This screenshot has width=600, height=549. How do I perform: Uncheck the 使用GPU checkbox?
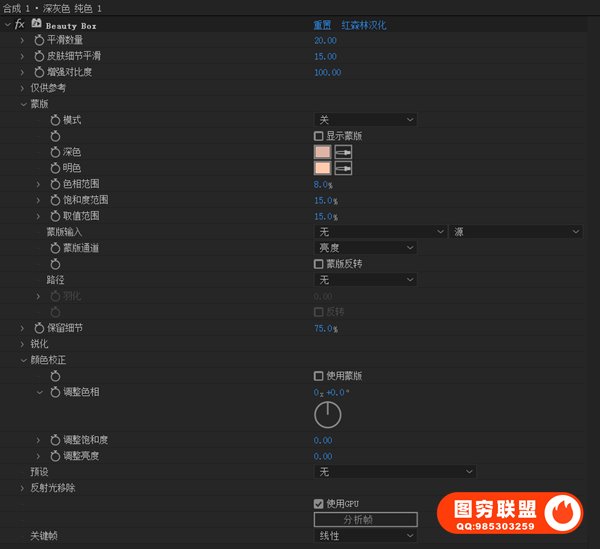pyautogui.click(x=319, y=503)
